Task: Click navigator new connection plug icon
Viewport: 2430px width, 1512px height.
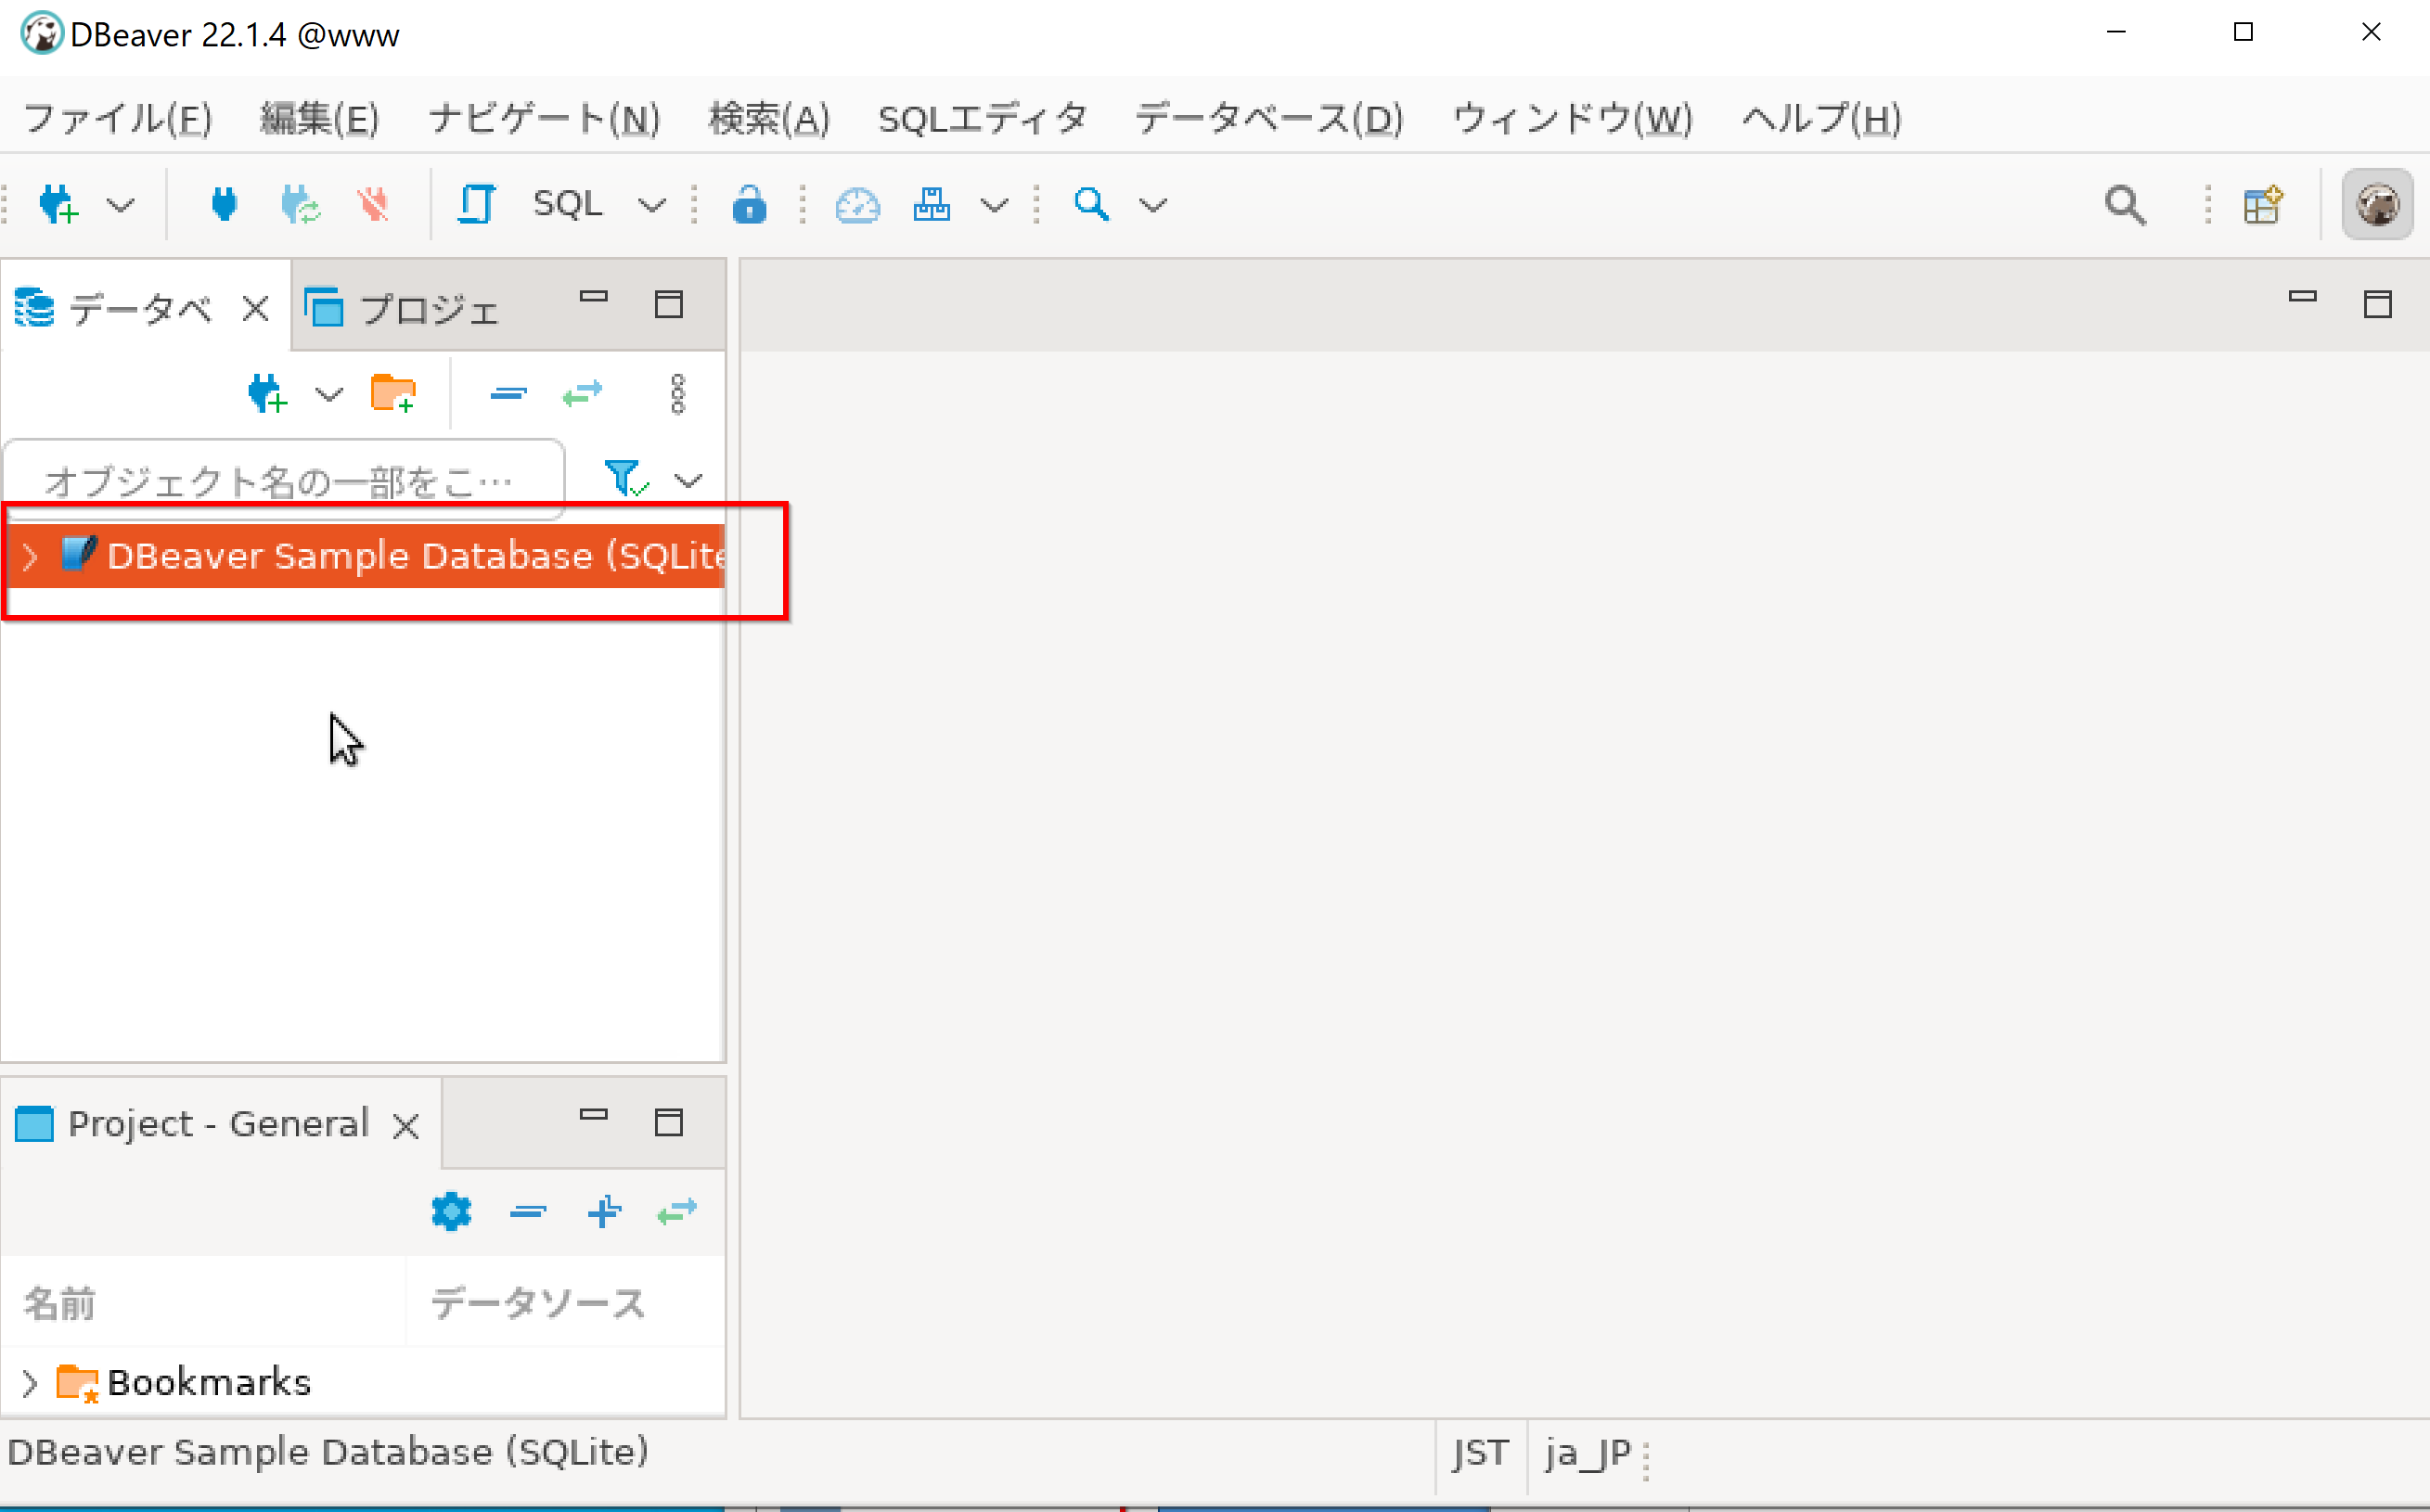Action: coord(268,394)
